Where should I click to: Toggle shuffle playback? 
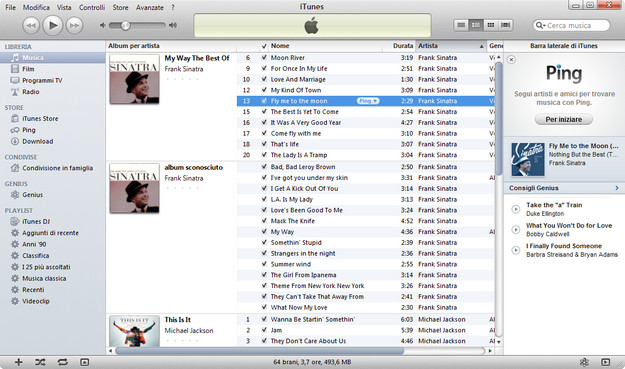40,362
